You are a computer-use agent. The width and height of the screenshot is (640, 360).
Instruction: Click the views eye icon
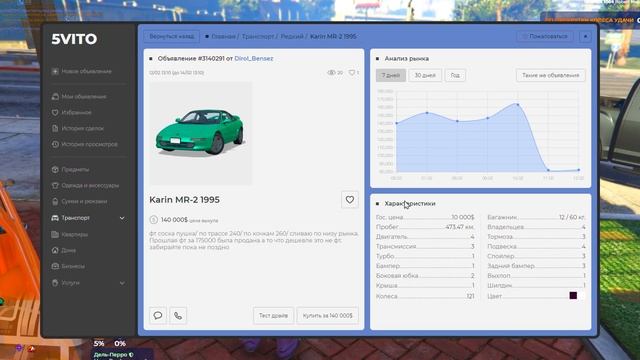coord(331,73)
